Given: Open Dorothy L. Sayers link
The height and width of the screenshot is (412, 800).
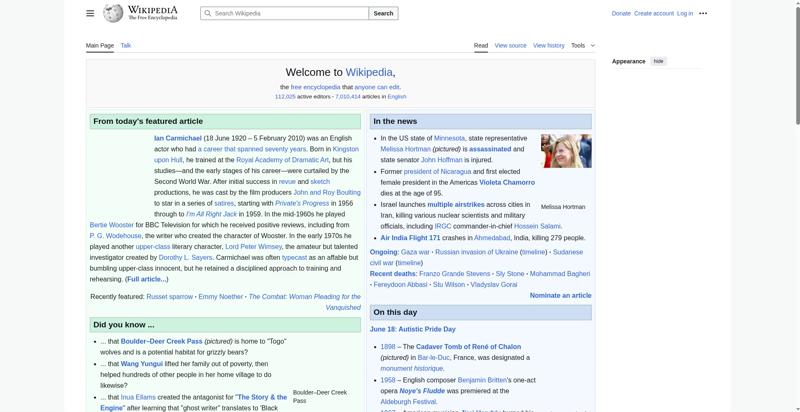Looking at the screenshot, I should click(186, 258).
